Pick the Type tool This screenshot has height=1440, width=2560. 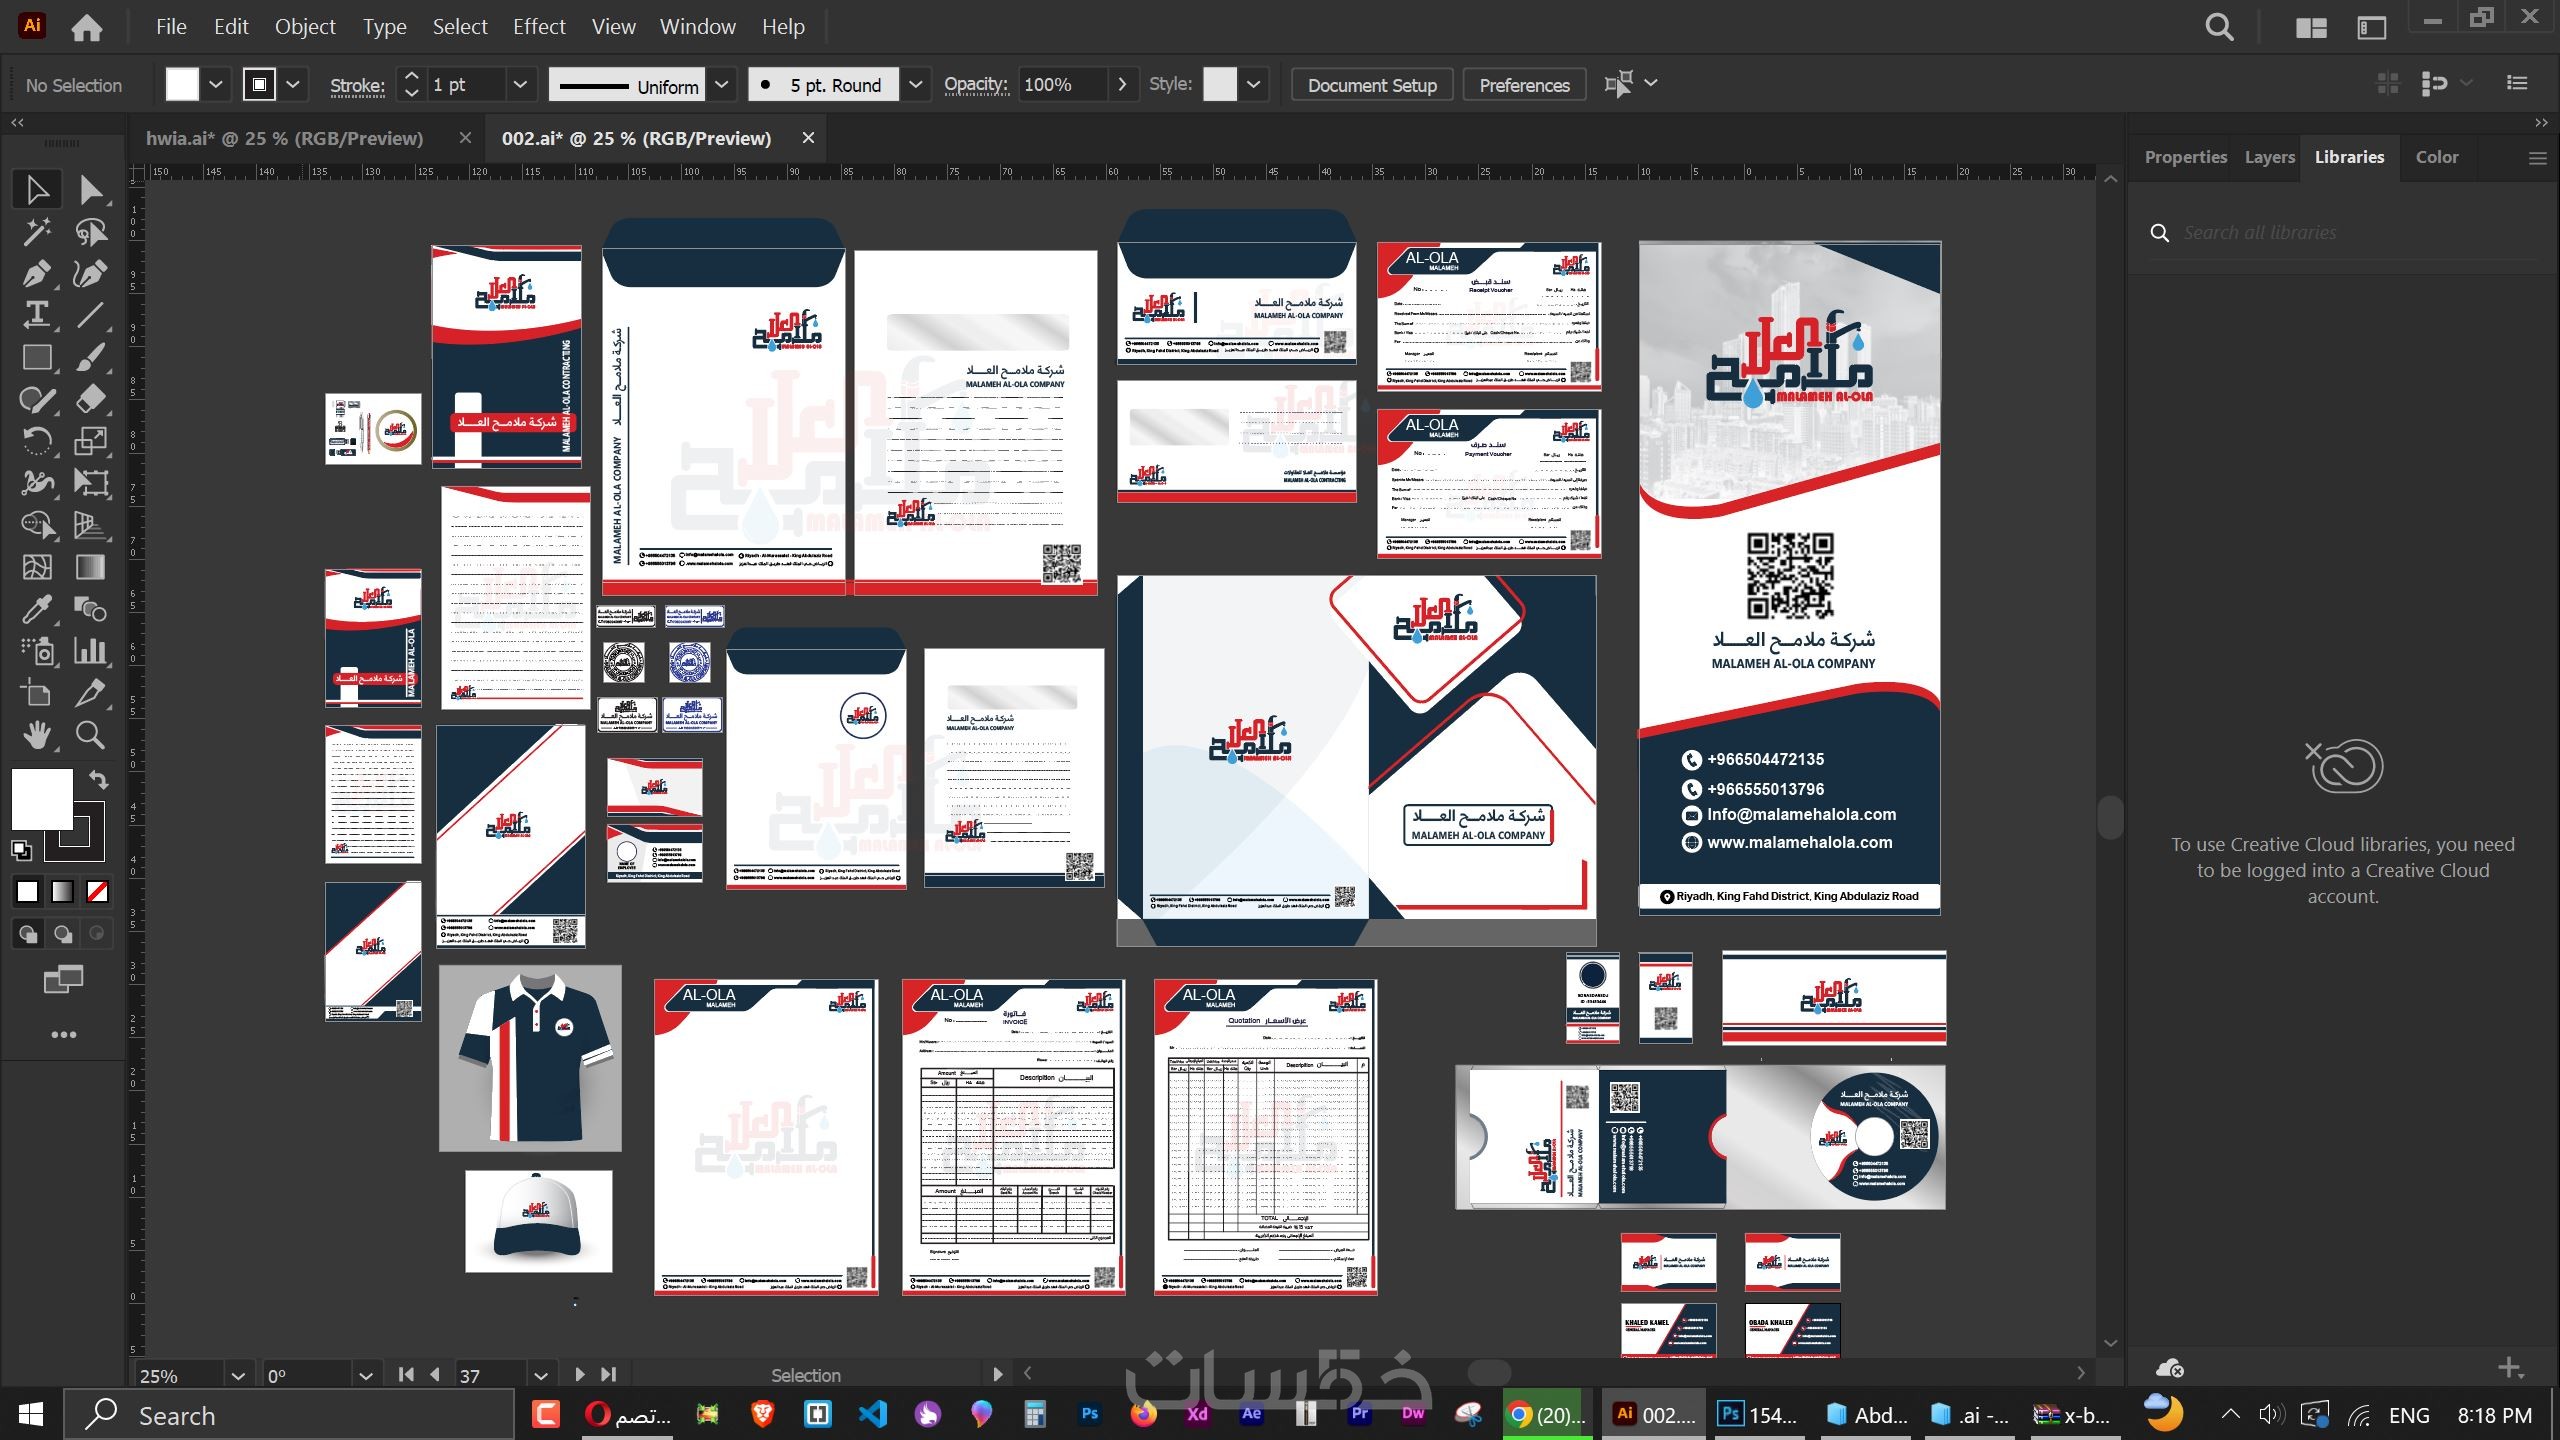(37, 315)
